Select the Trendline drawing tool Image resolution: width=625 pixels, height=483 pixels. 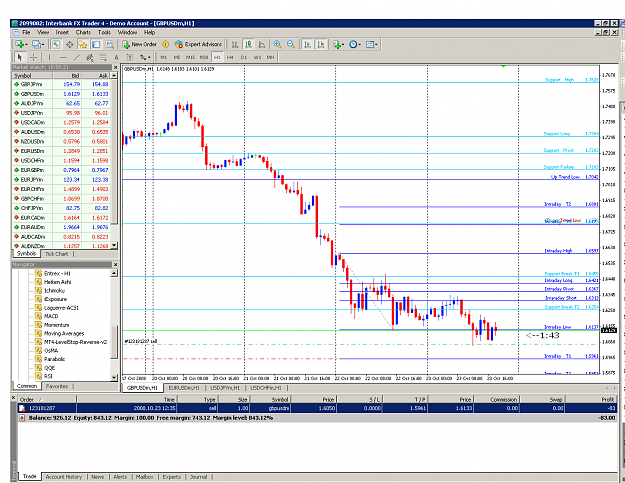pyautogui.click(x=76, y=57)
